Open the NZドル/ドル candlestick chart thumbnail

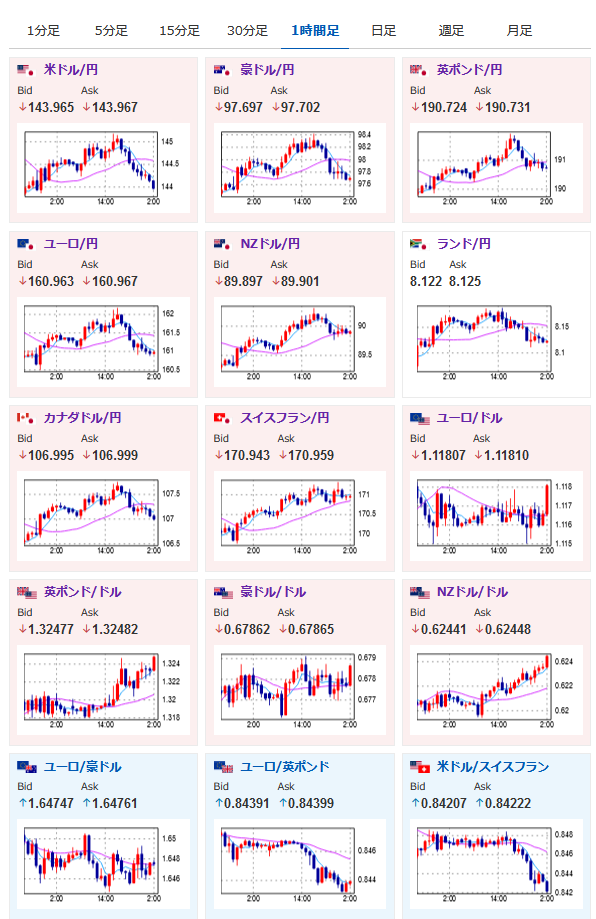click(x=496, y=690)
